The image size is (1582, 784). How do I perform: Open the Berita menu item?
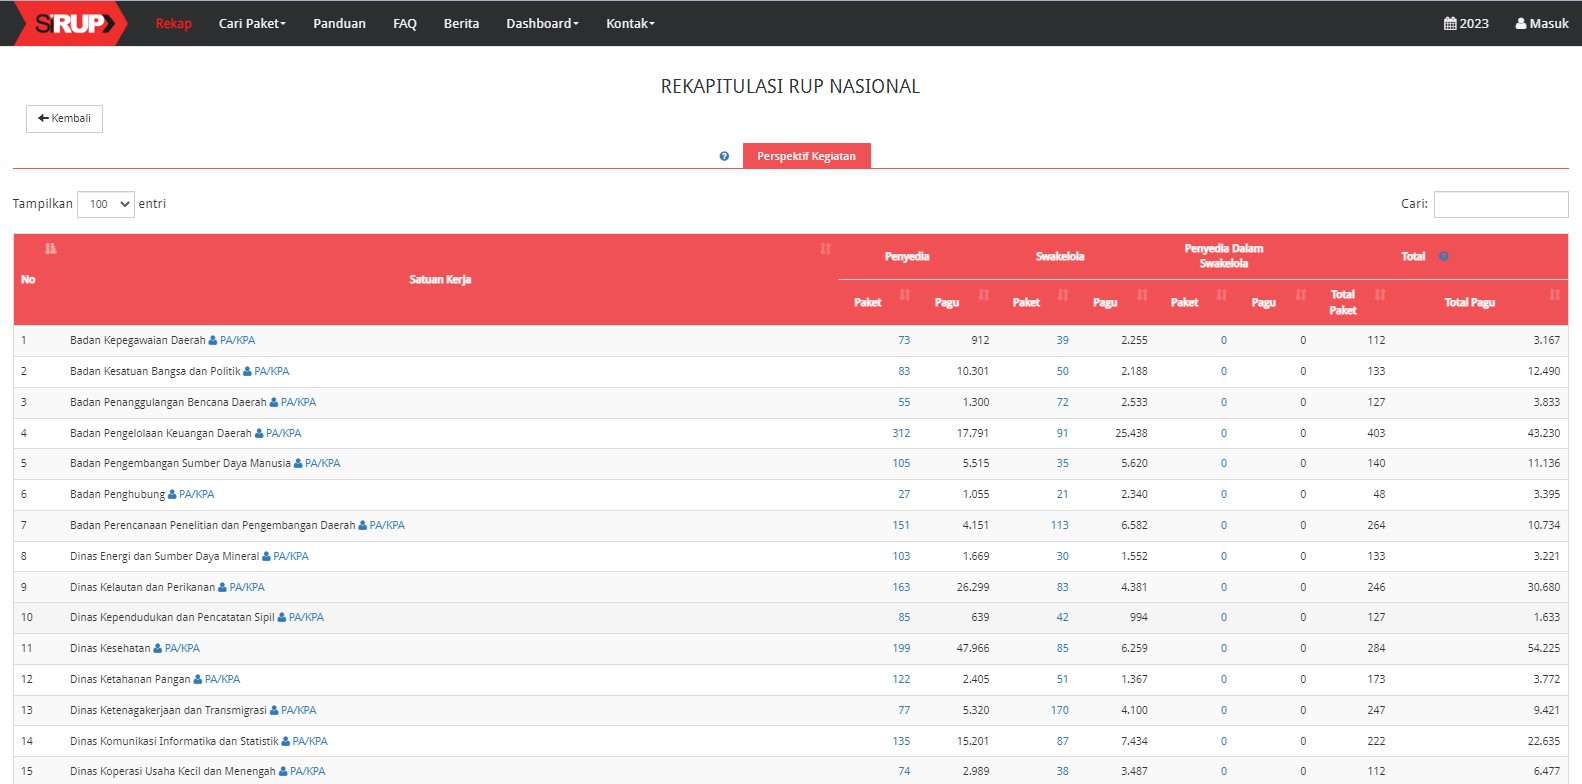coord(461,23)
